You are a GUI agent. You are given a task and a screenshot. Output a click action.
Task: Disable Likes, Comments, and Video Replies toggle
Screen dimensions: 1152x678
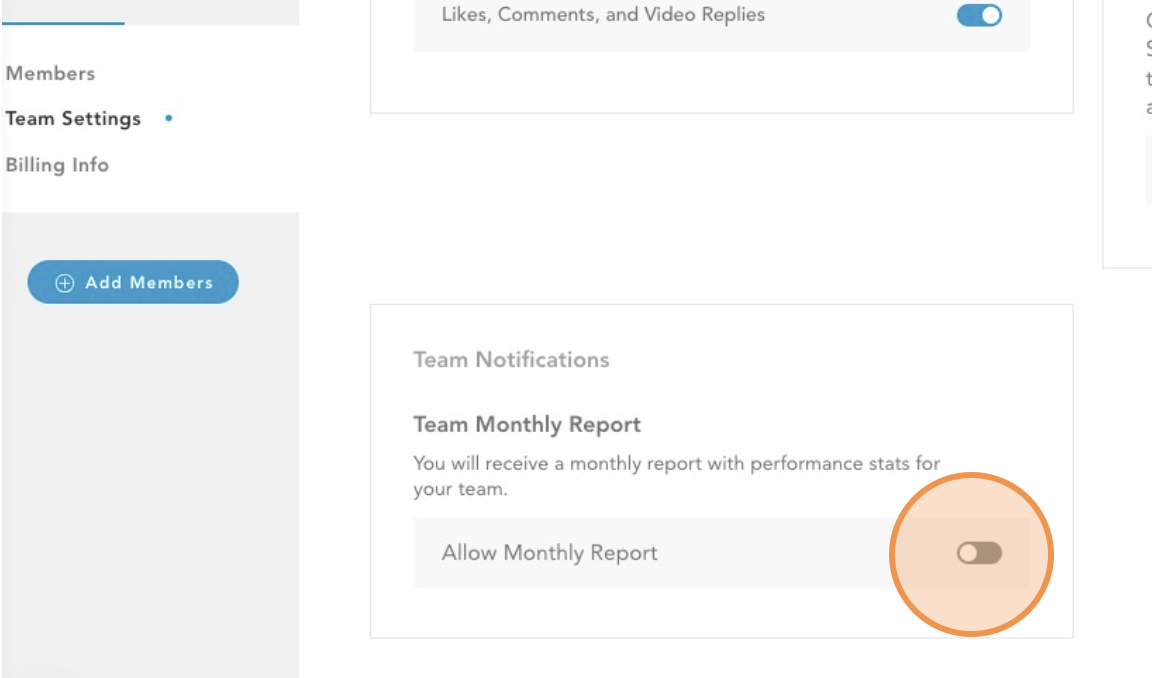point(979,15)
